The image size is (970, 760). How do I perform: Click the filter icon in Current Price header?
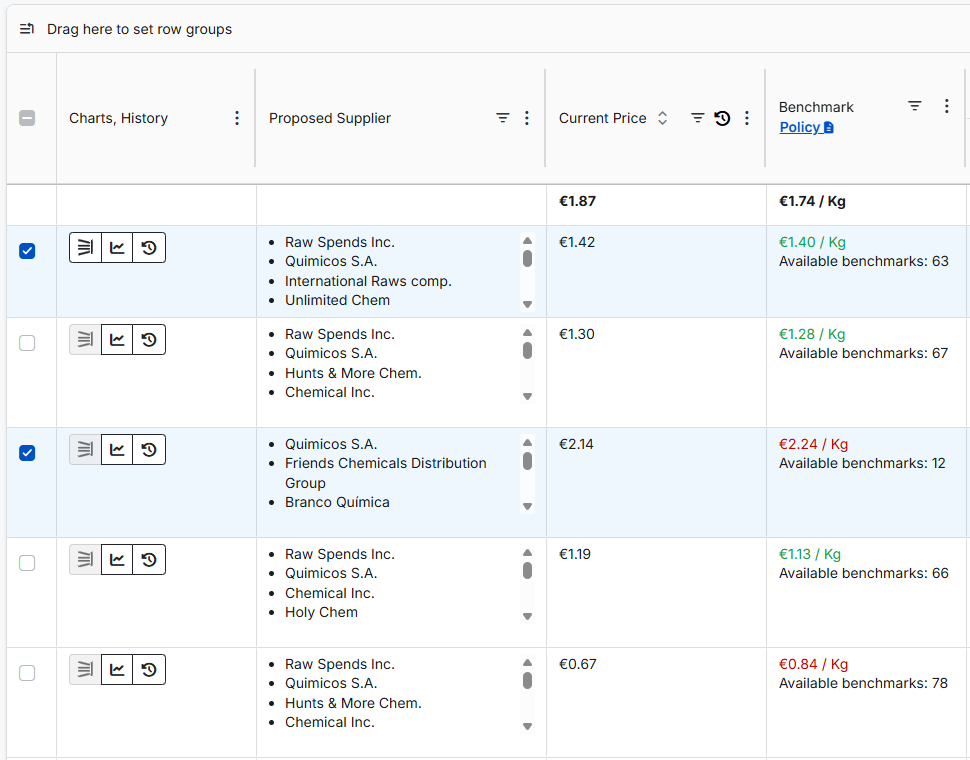pos(697,118)
